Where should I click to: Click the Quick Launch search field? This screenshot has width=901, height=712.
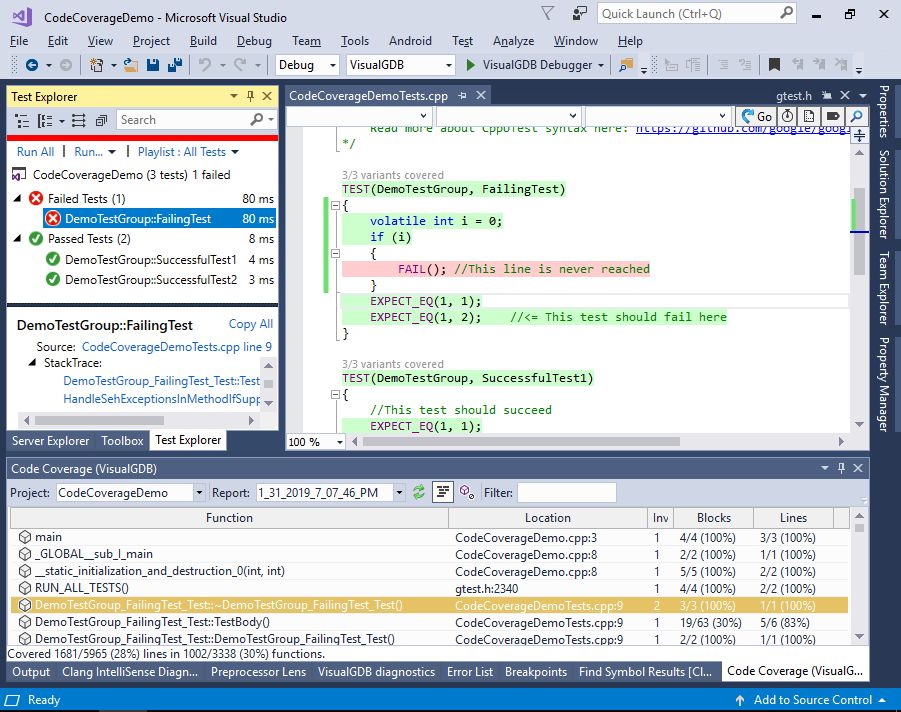[696, 14]
